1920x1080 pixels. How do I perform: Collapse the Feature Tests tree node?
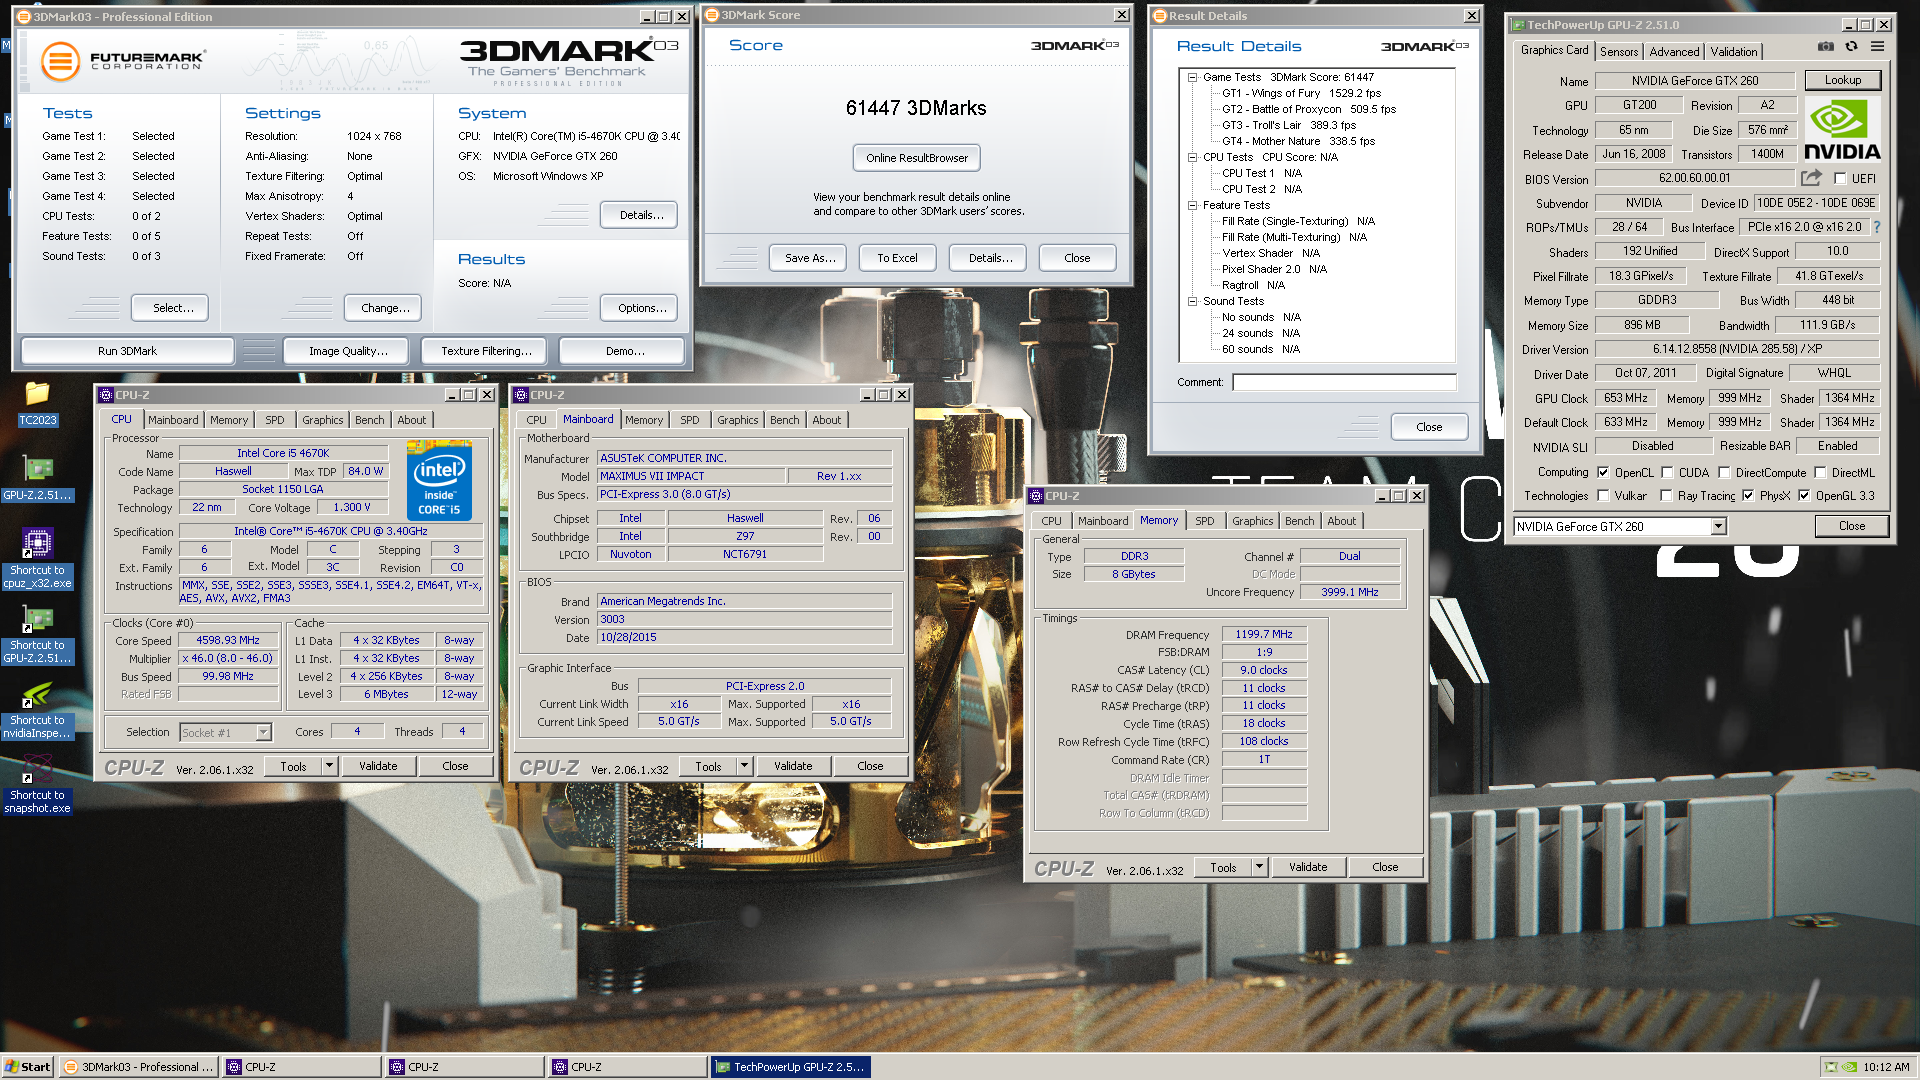click(x=1192, y=205)
